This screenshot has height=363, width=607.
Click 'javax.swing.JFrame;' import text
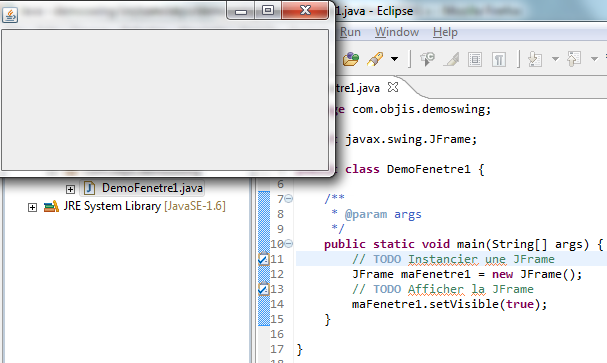pos(411,139)
